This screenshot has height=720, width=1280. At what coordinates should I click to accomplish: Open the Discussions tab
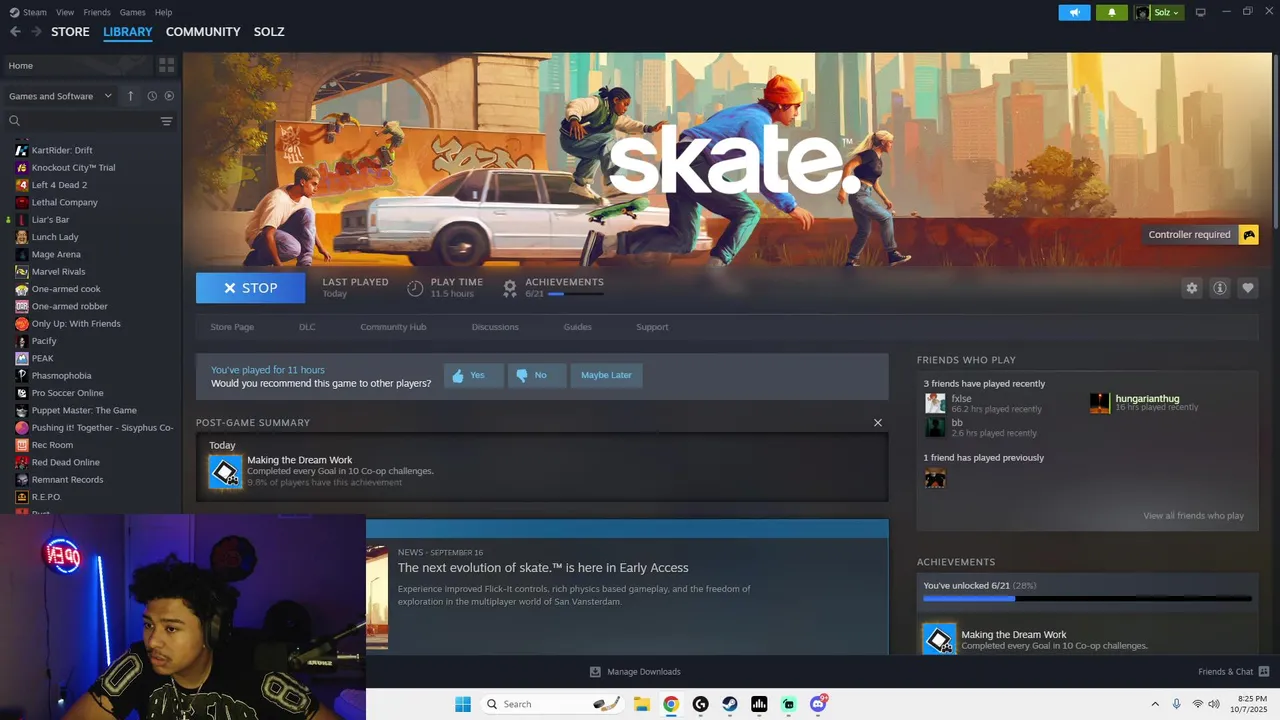point(495,327)
